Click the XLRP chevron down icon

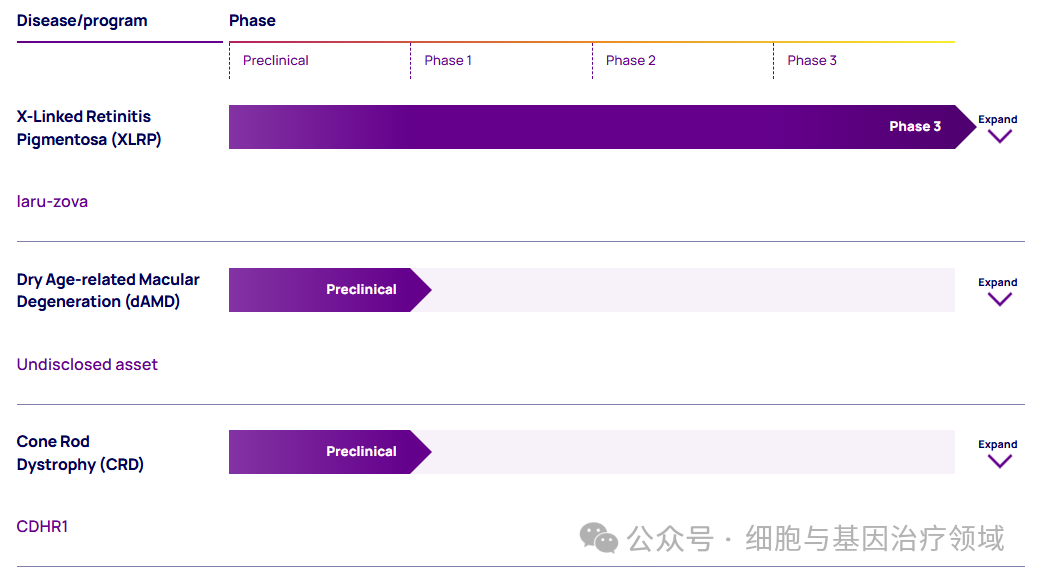999,136
